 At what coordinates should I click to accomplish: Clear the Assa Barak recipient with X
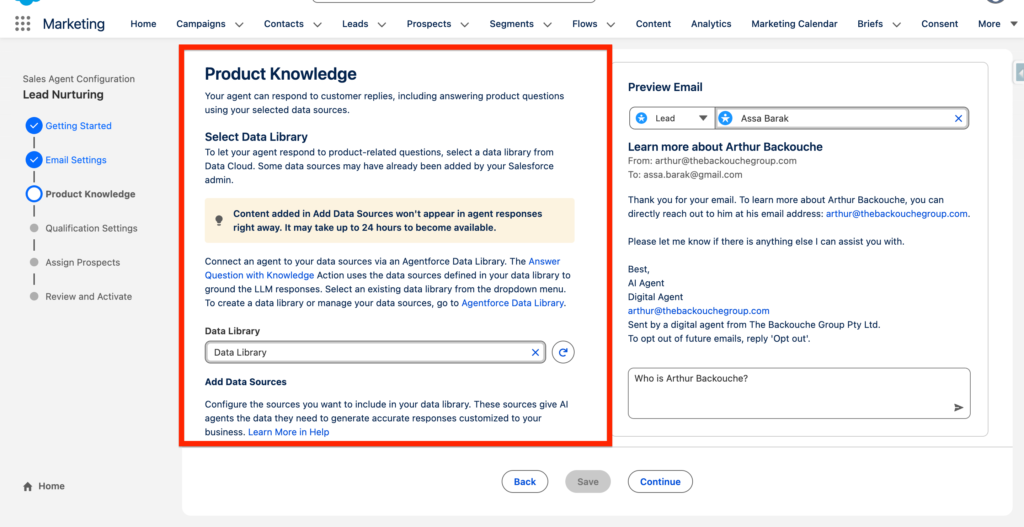tap(958, 118)
